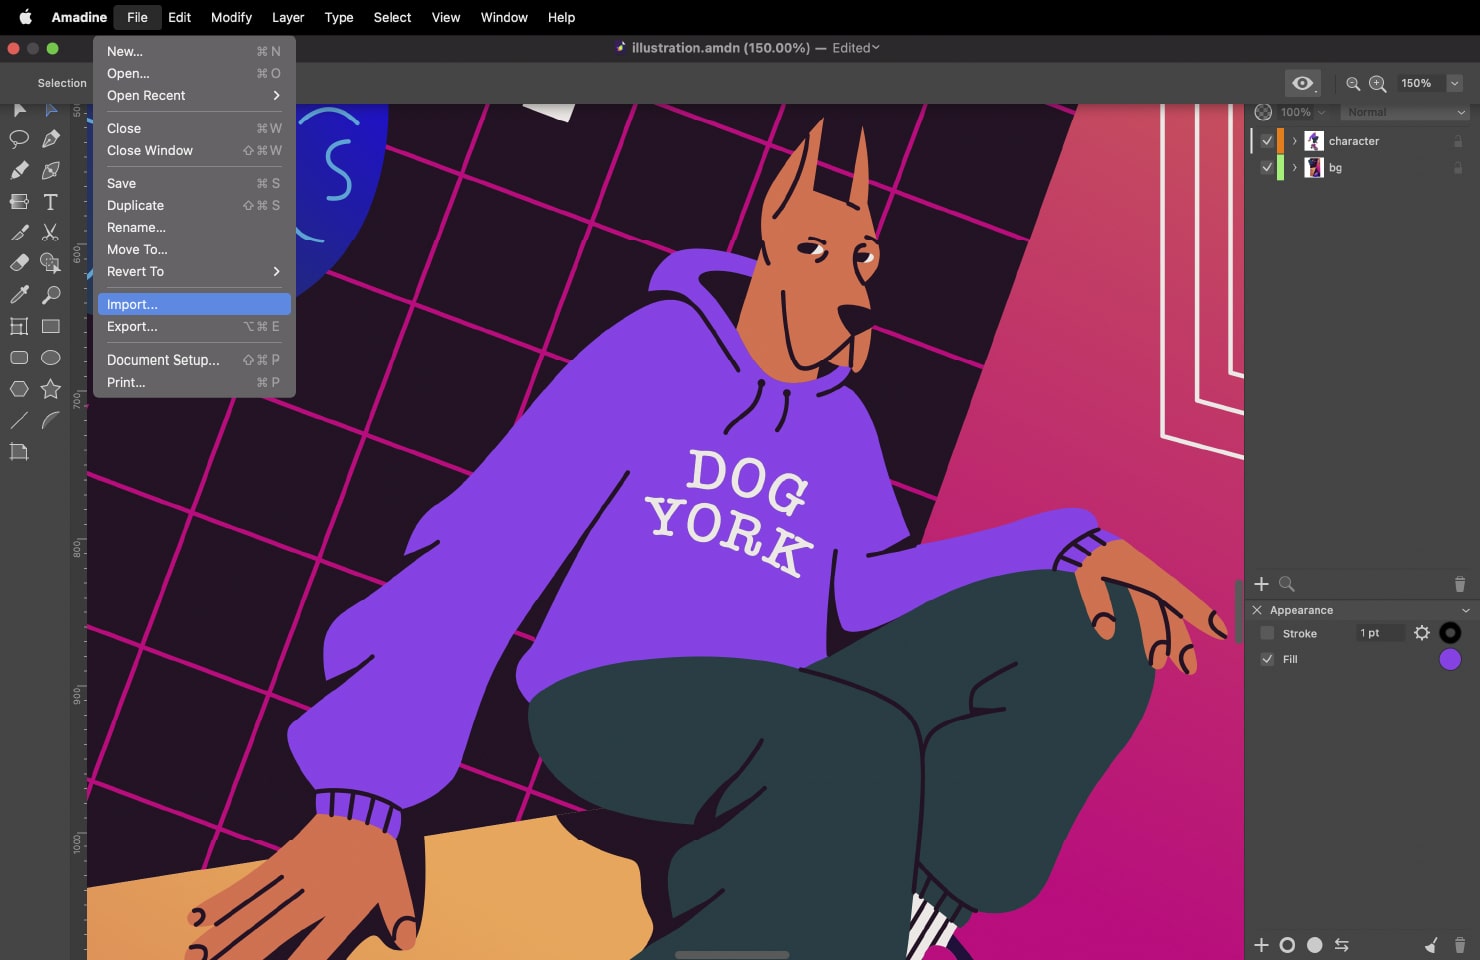This screenshot has width=1480, height=960.
Task: Select the Arc tool
Action: [51, 420]
